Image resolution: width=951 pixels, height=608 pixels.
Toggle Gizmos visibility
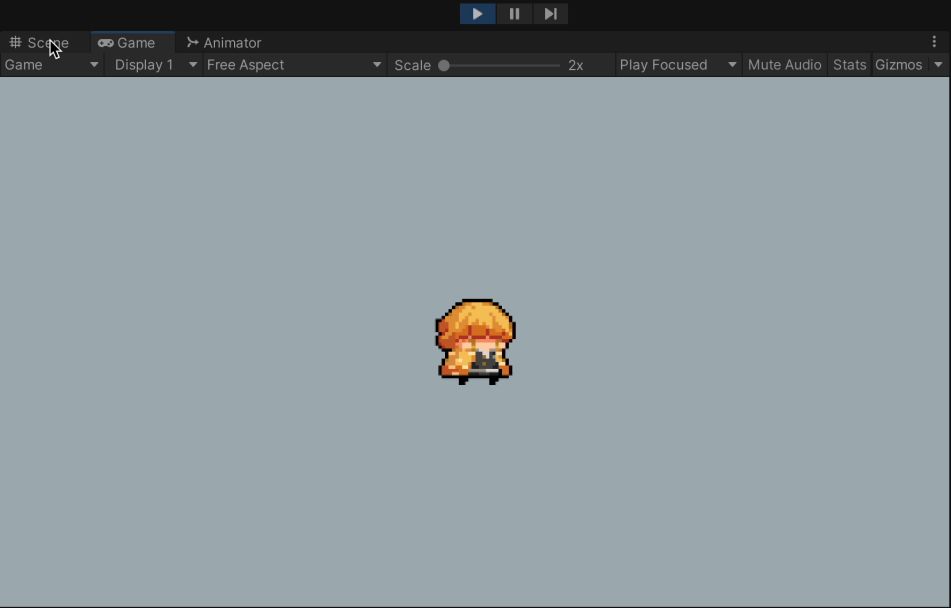point(898,65)
